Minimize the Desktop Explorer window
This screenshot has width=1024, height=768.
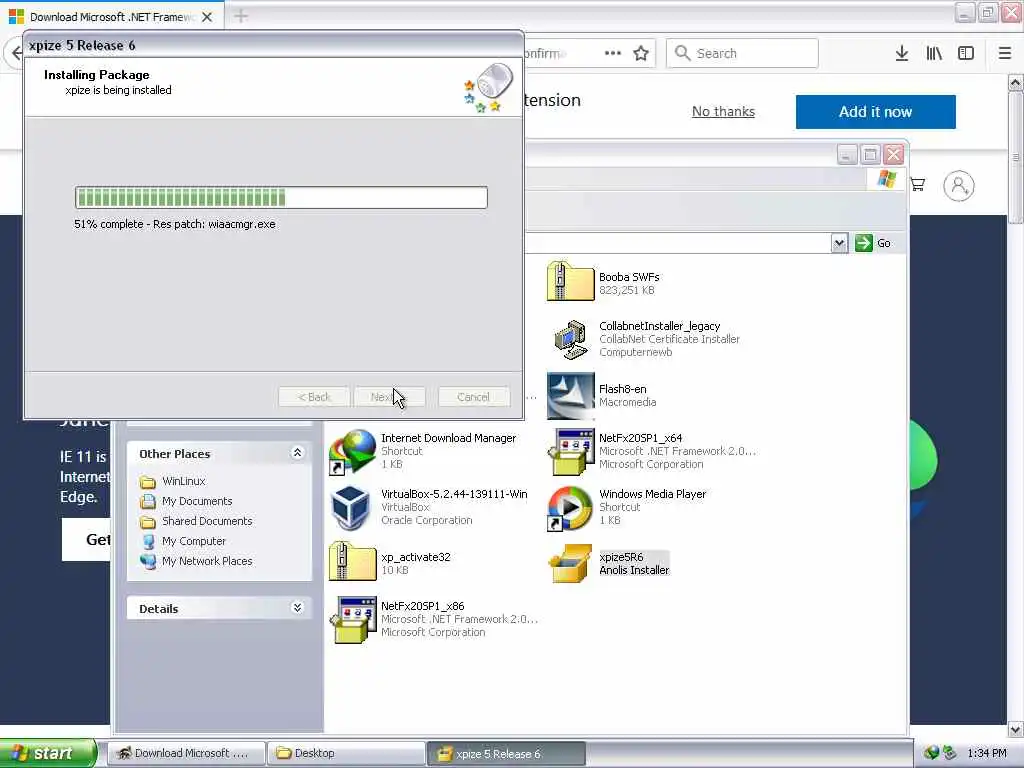point(846,155)
